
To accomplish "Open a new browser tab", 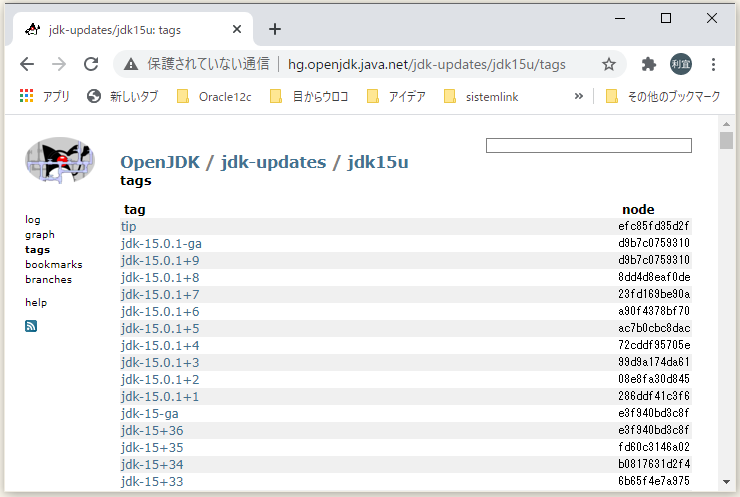I will pyautogui.click(x=275, y=29).
